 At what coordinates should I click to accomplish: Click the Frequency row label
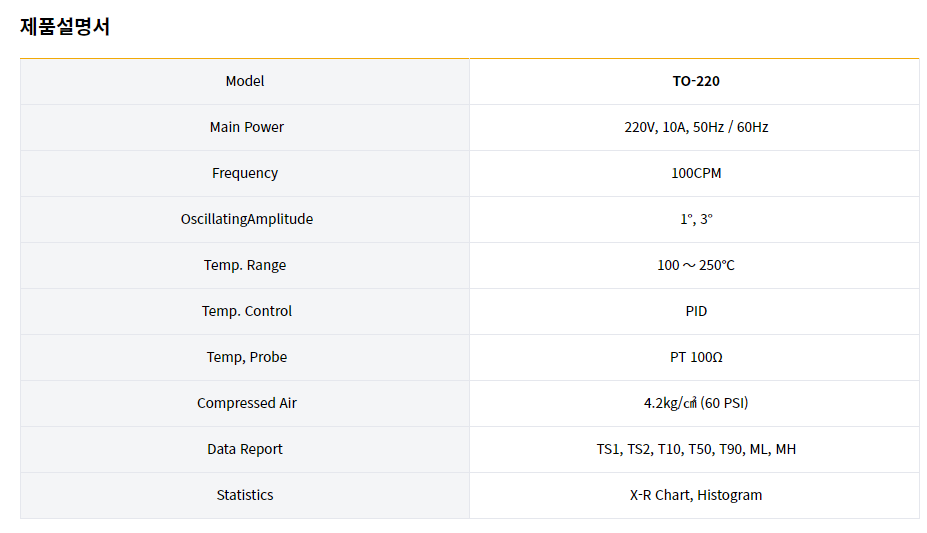coord(245,173)
